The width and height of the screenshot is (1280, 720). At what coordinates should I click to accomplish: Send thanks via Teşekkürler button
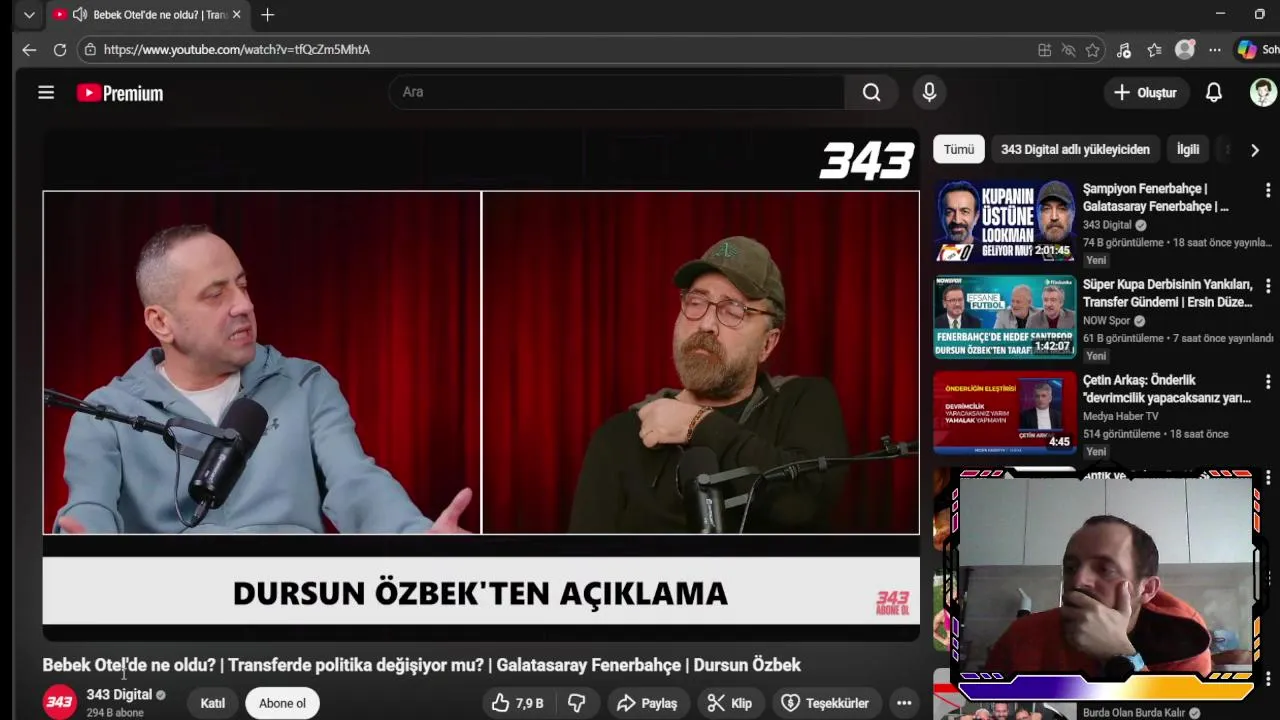point(826,703)
